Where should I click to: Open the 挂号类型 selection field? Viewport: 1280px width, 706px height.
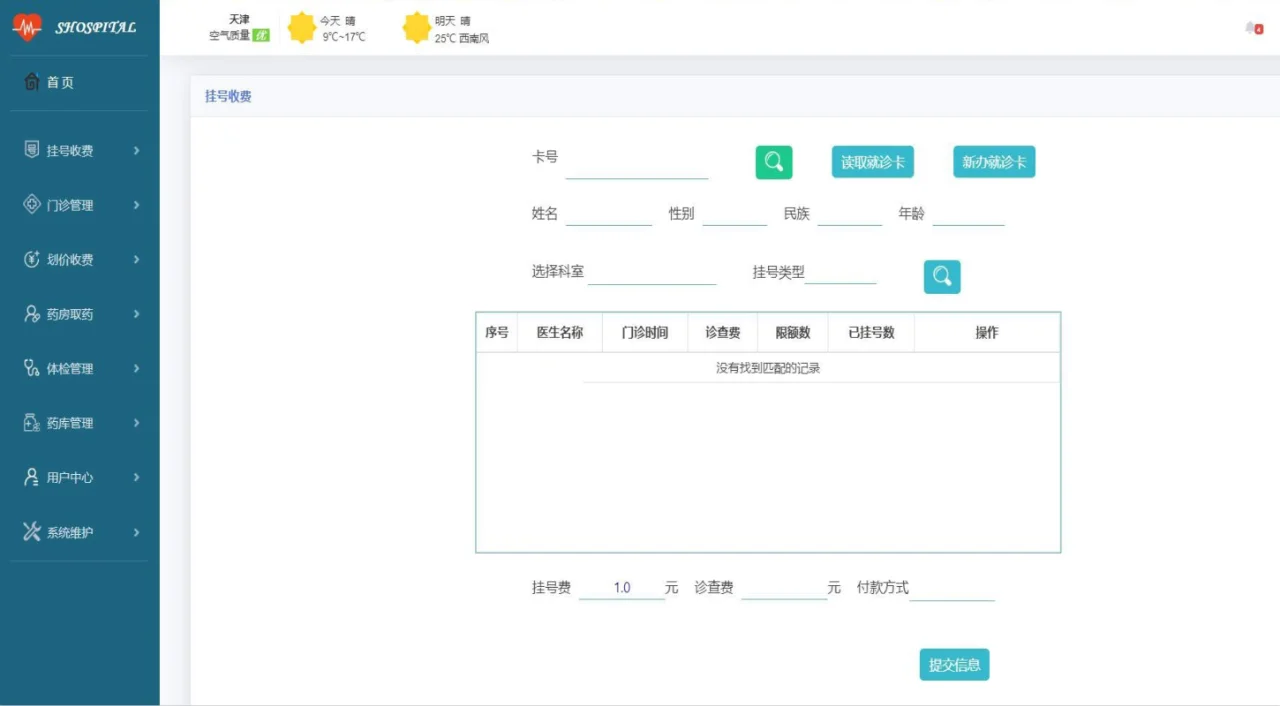point(840,272)
